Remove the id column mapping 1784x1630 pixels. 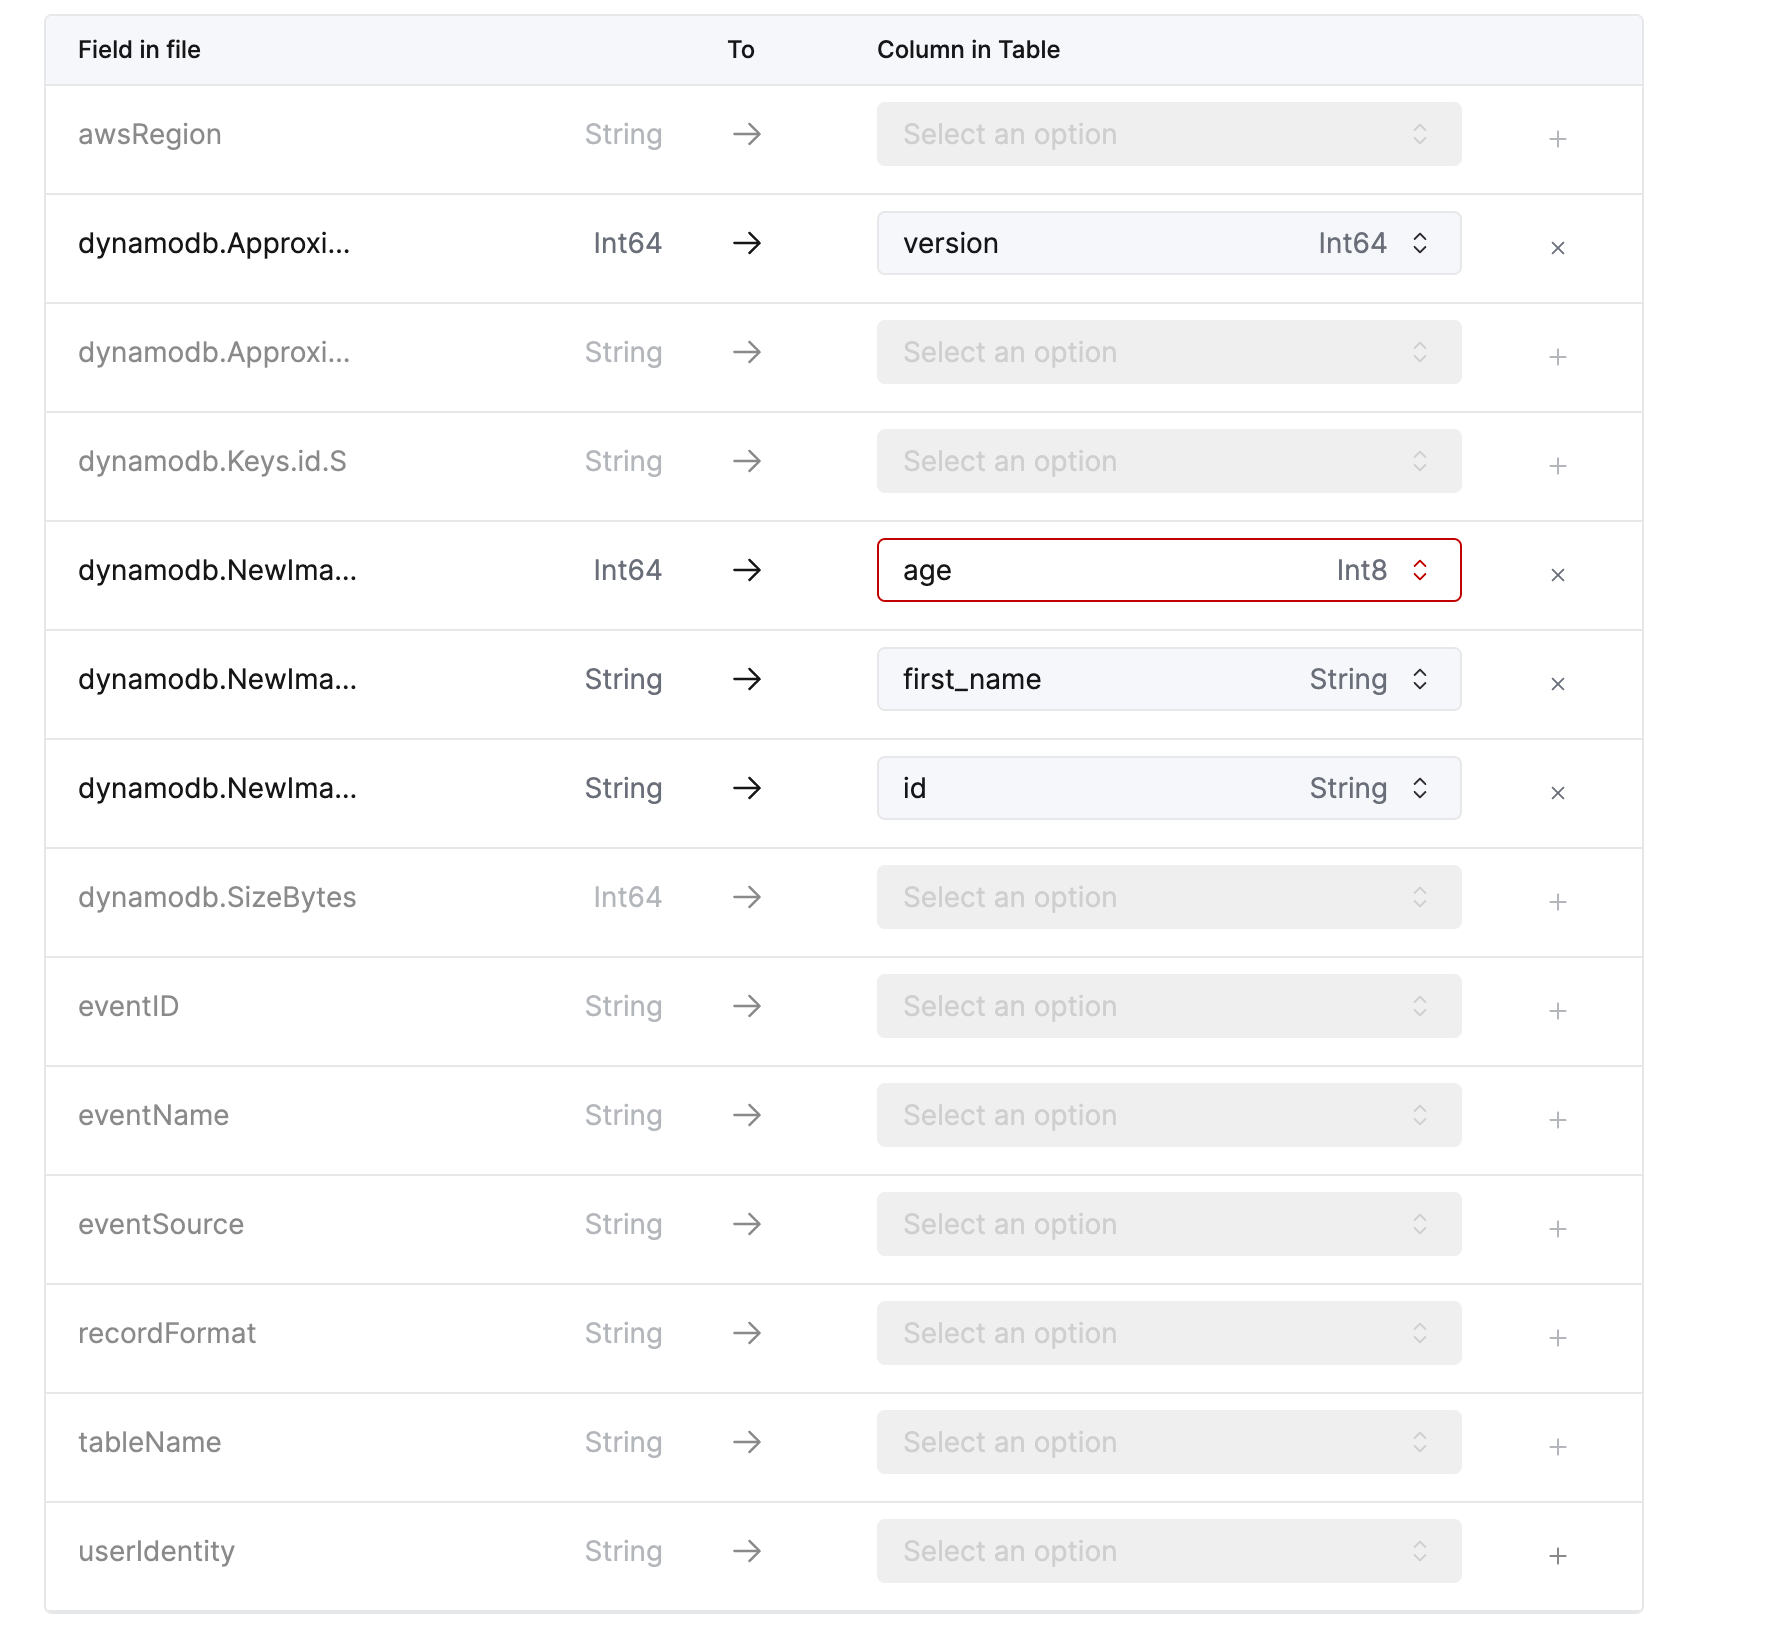pos(1557,793)
